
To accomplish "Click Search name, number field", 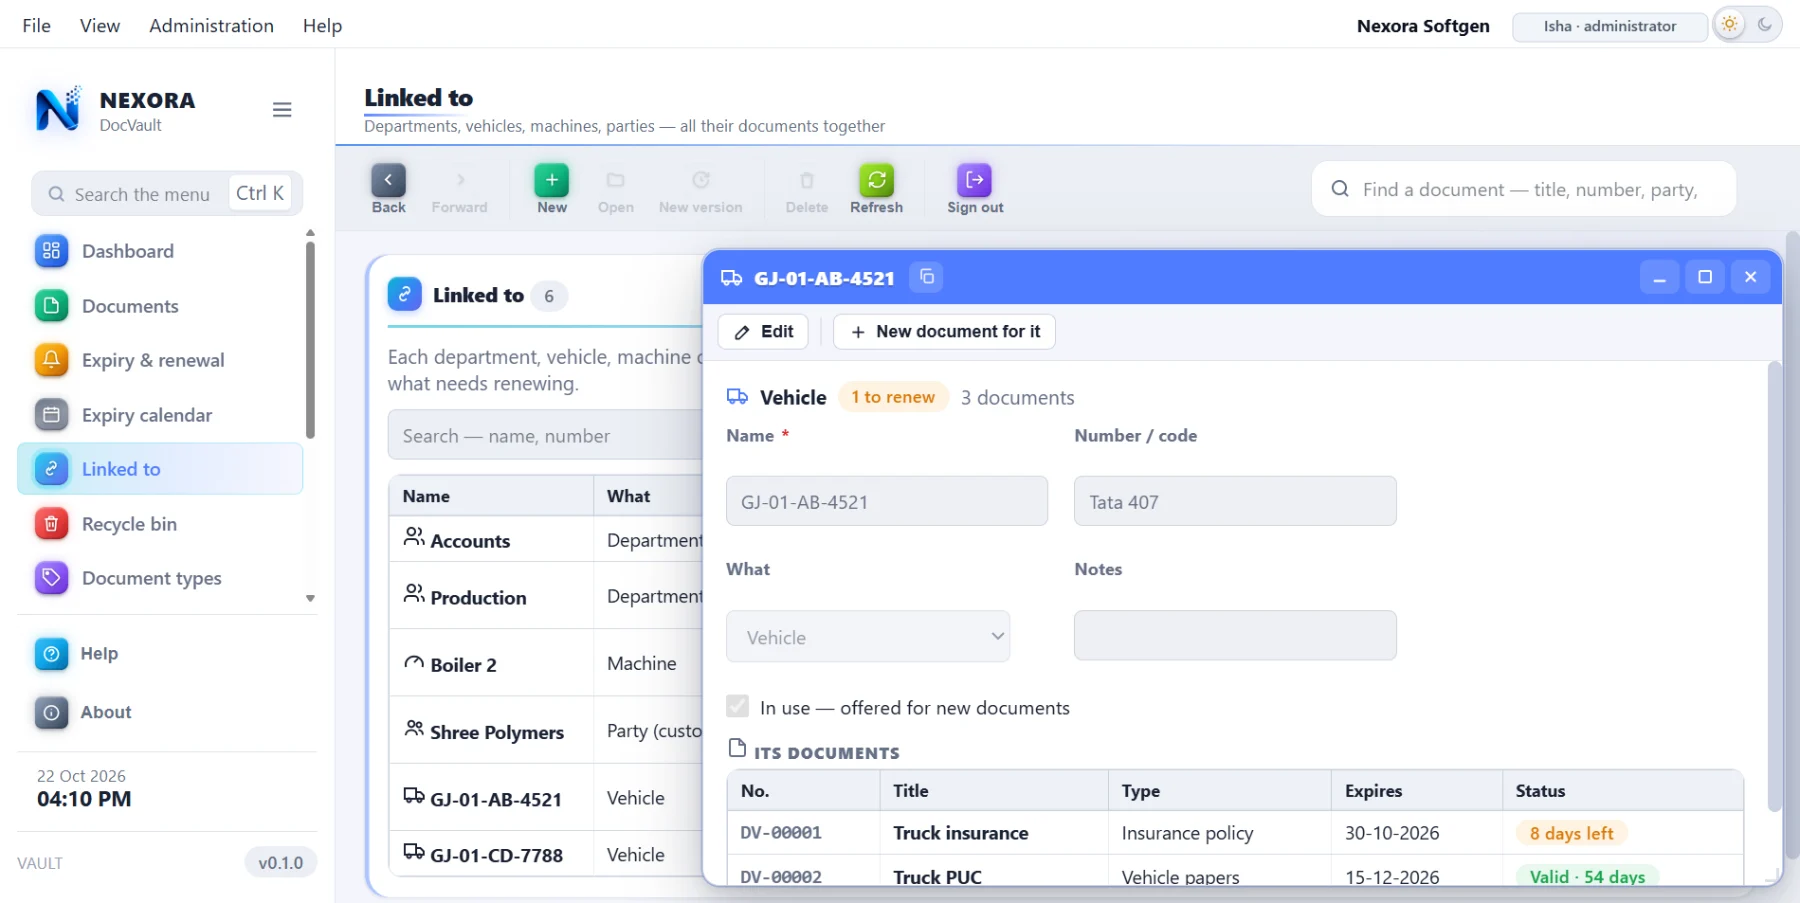I will [546, 436].
